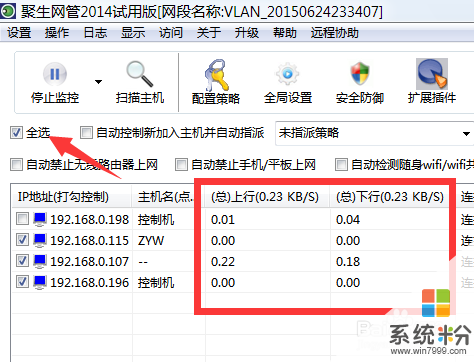Open the 访问 menu
474x362 pixels.
pos(171,33)
